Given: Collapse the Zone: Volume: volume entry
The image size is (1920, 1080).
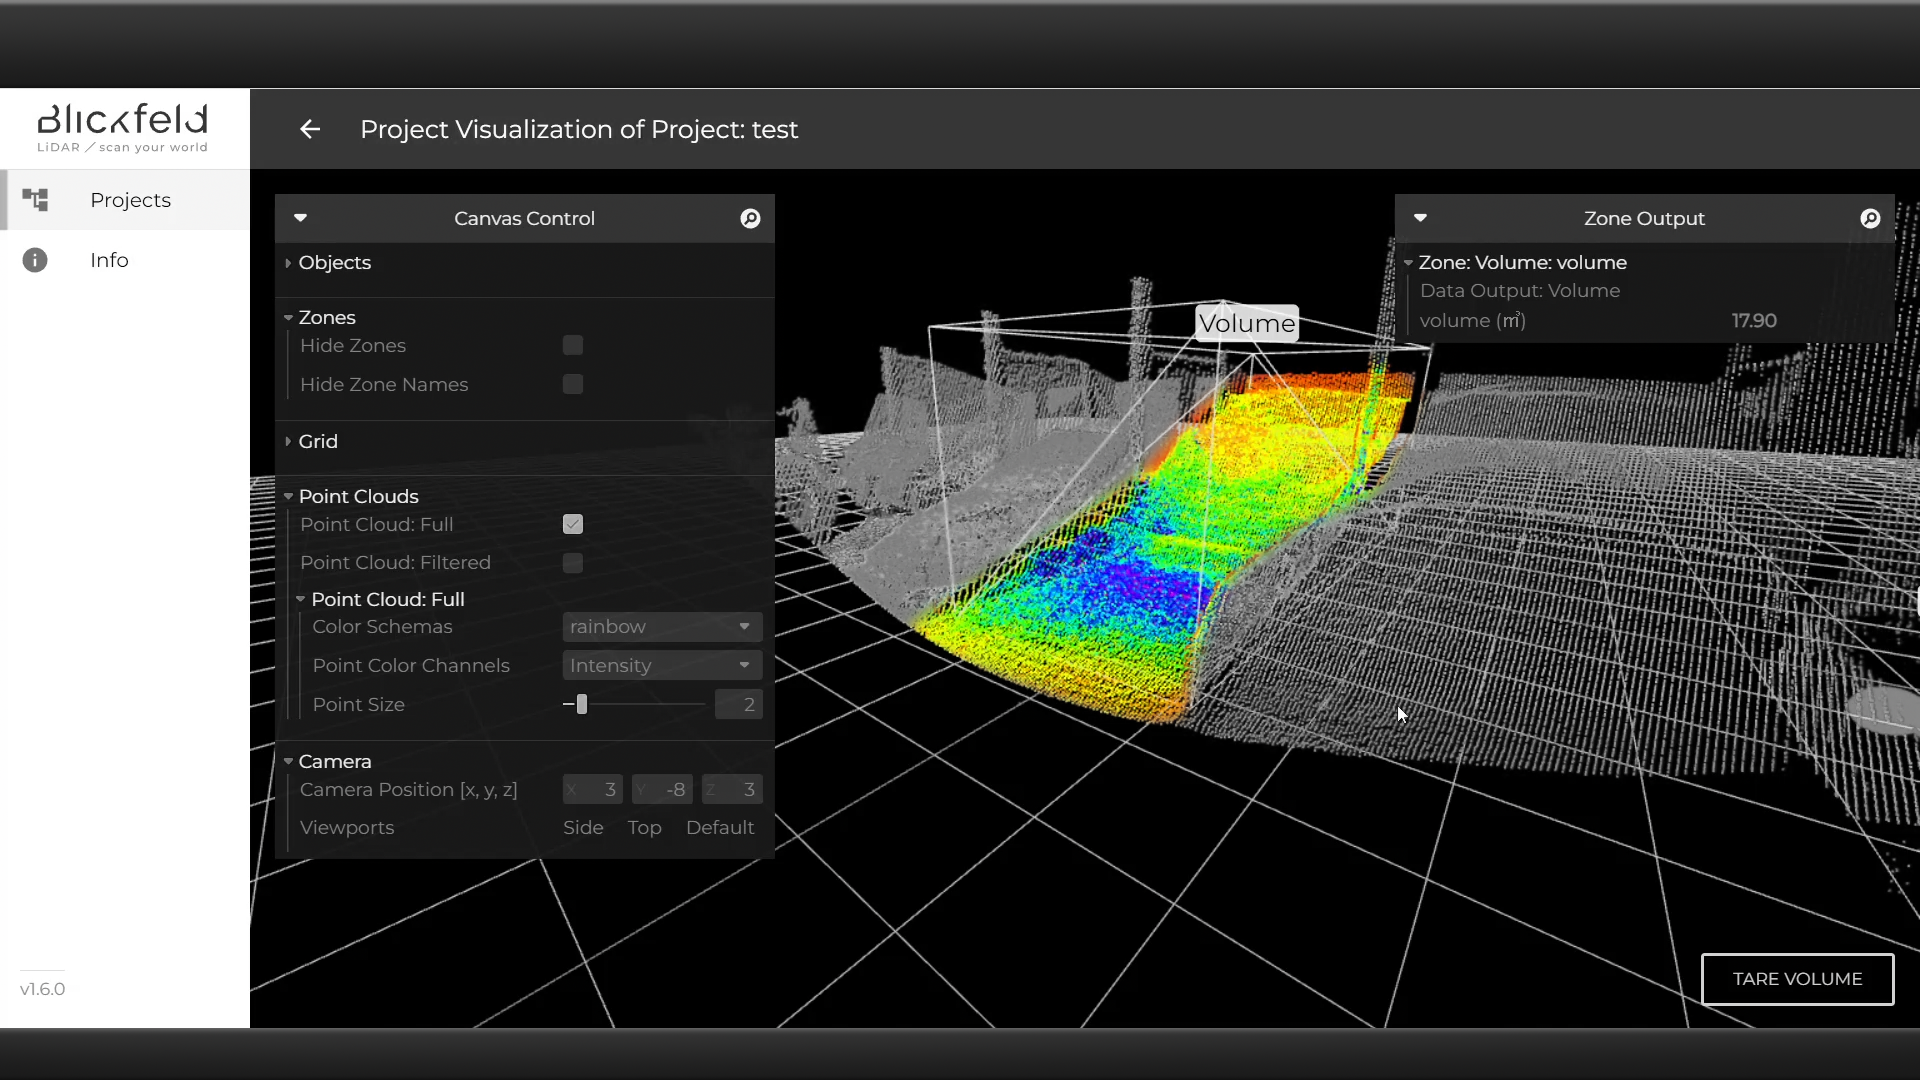Looking at the screenshot, I should pyautogui.click(x=1410, y=263).
